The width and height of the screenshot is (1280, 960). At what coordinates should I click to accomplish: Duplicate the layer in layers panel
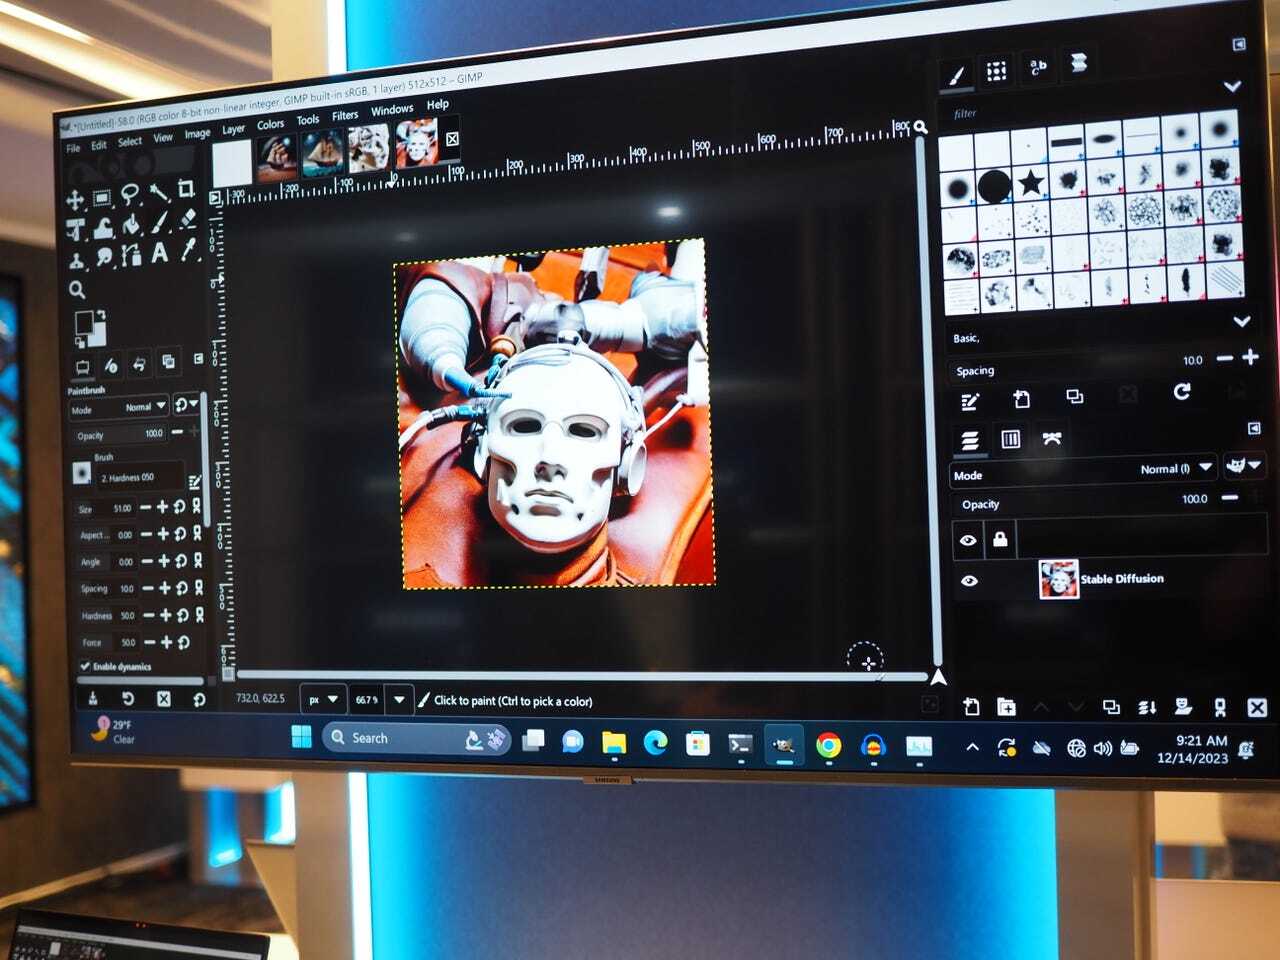[x=1111, y=707]
